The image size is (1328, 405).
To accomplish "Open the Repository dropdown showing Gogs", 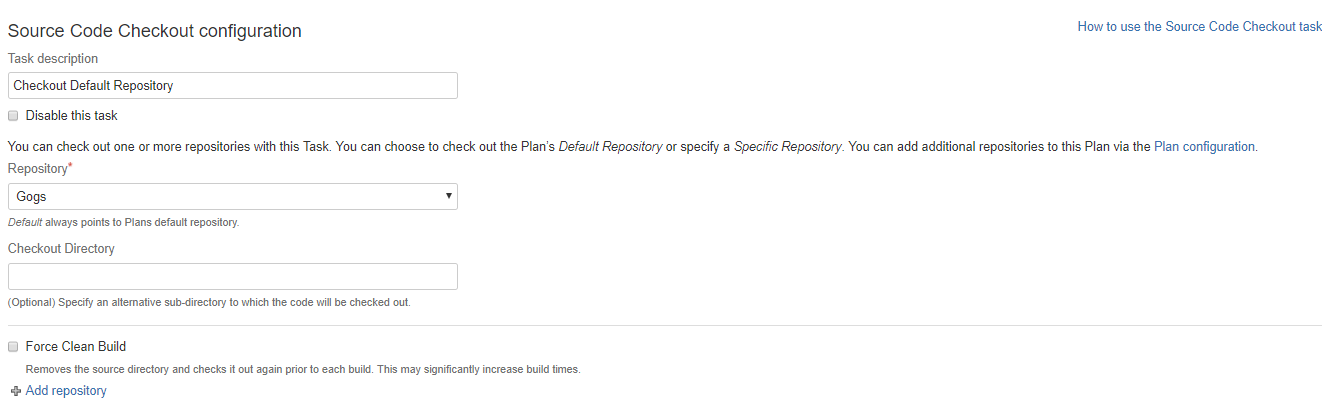I will coord(233,196).
